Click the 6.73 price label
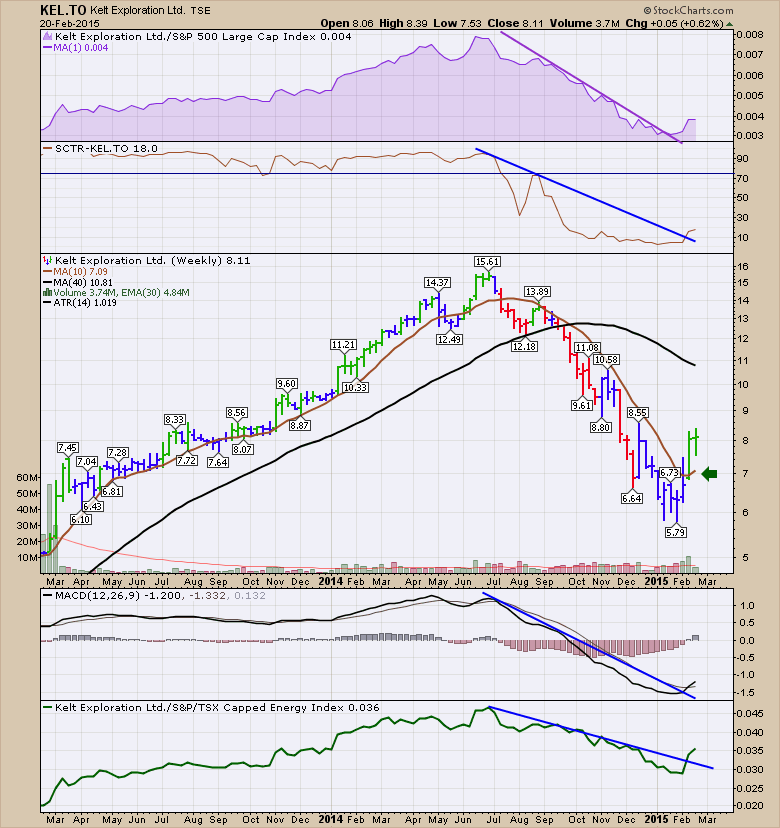 click(x=669, y=473)
